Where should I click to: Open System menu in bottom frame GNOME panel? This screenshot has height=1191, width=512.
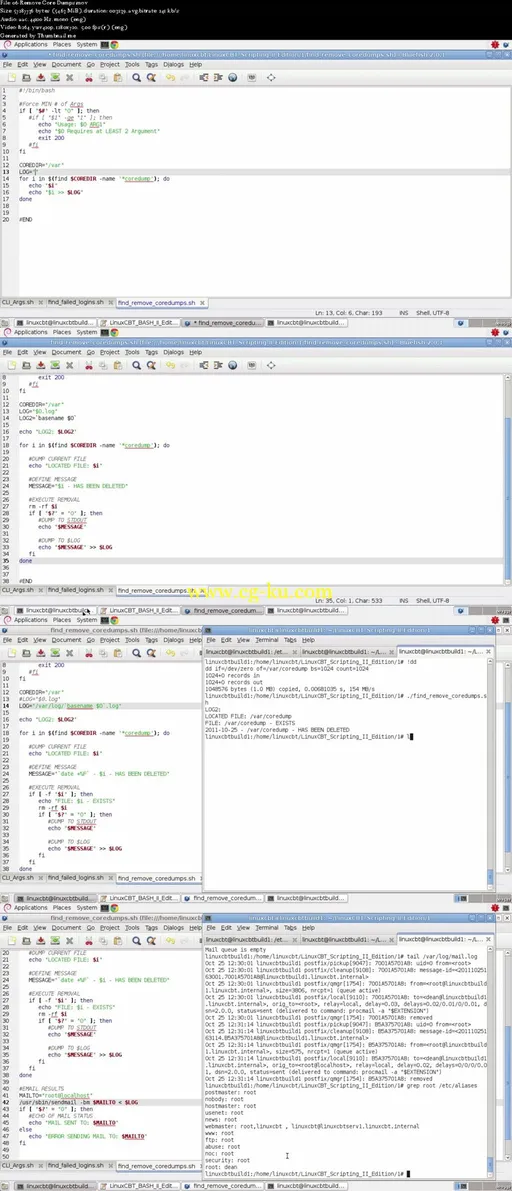pos(87,907)
